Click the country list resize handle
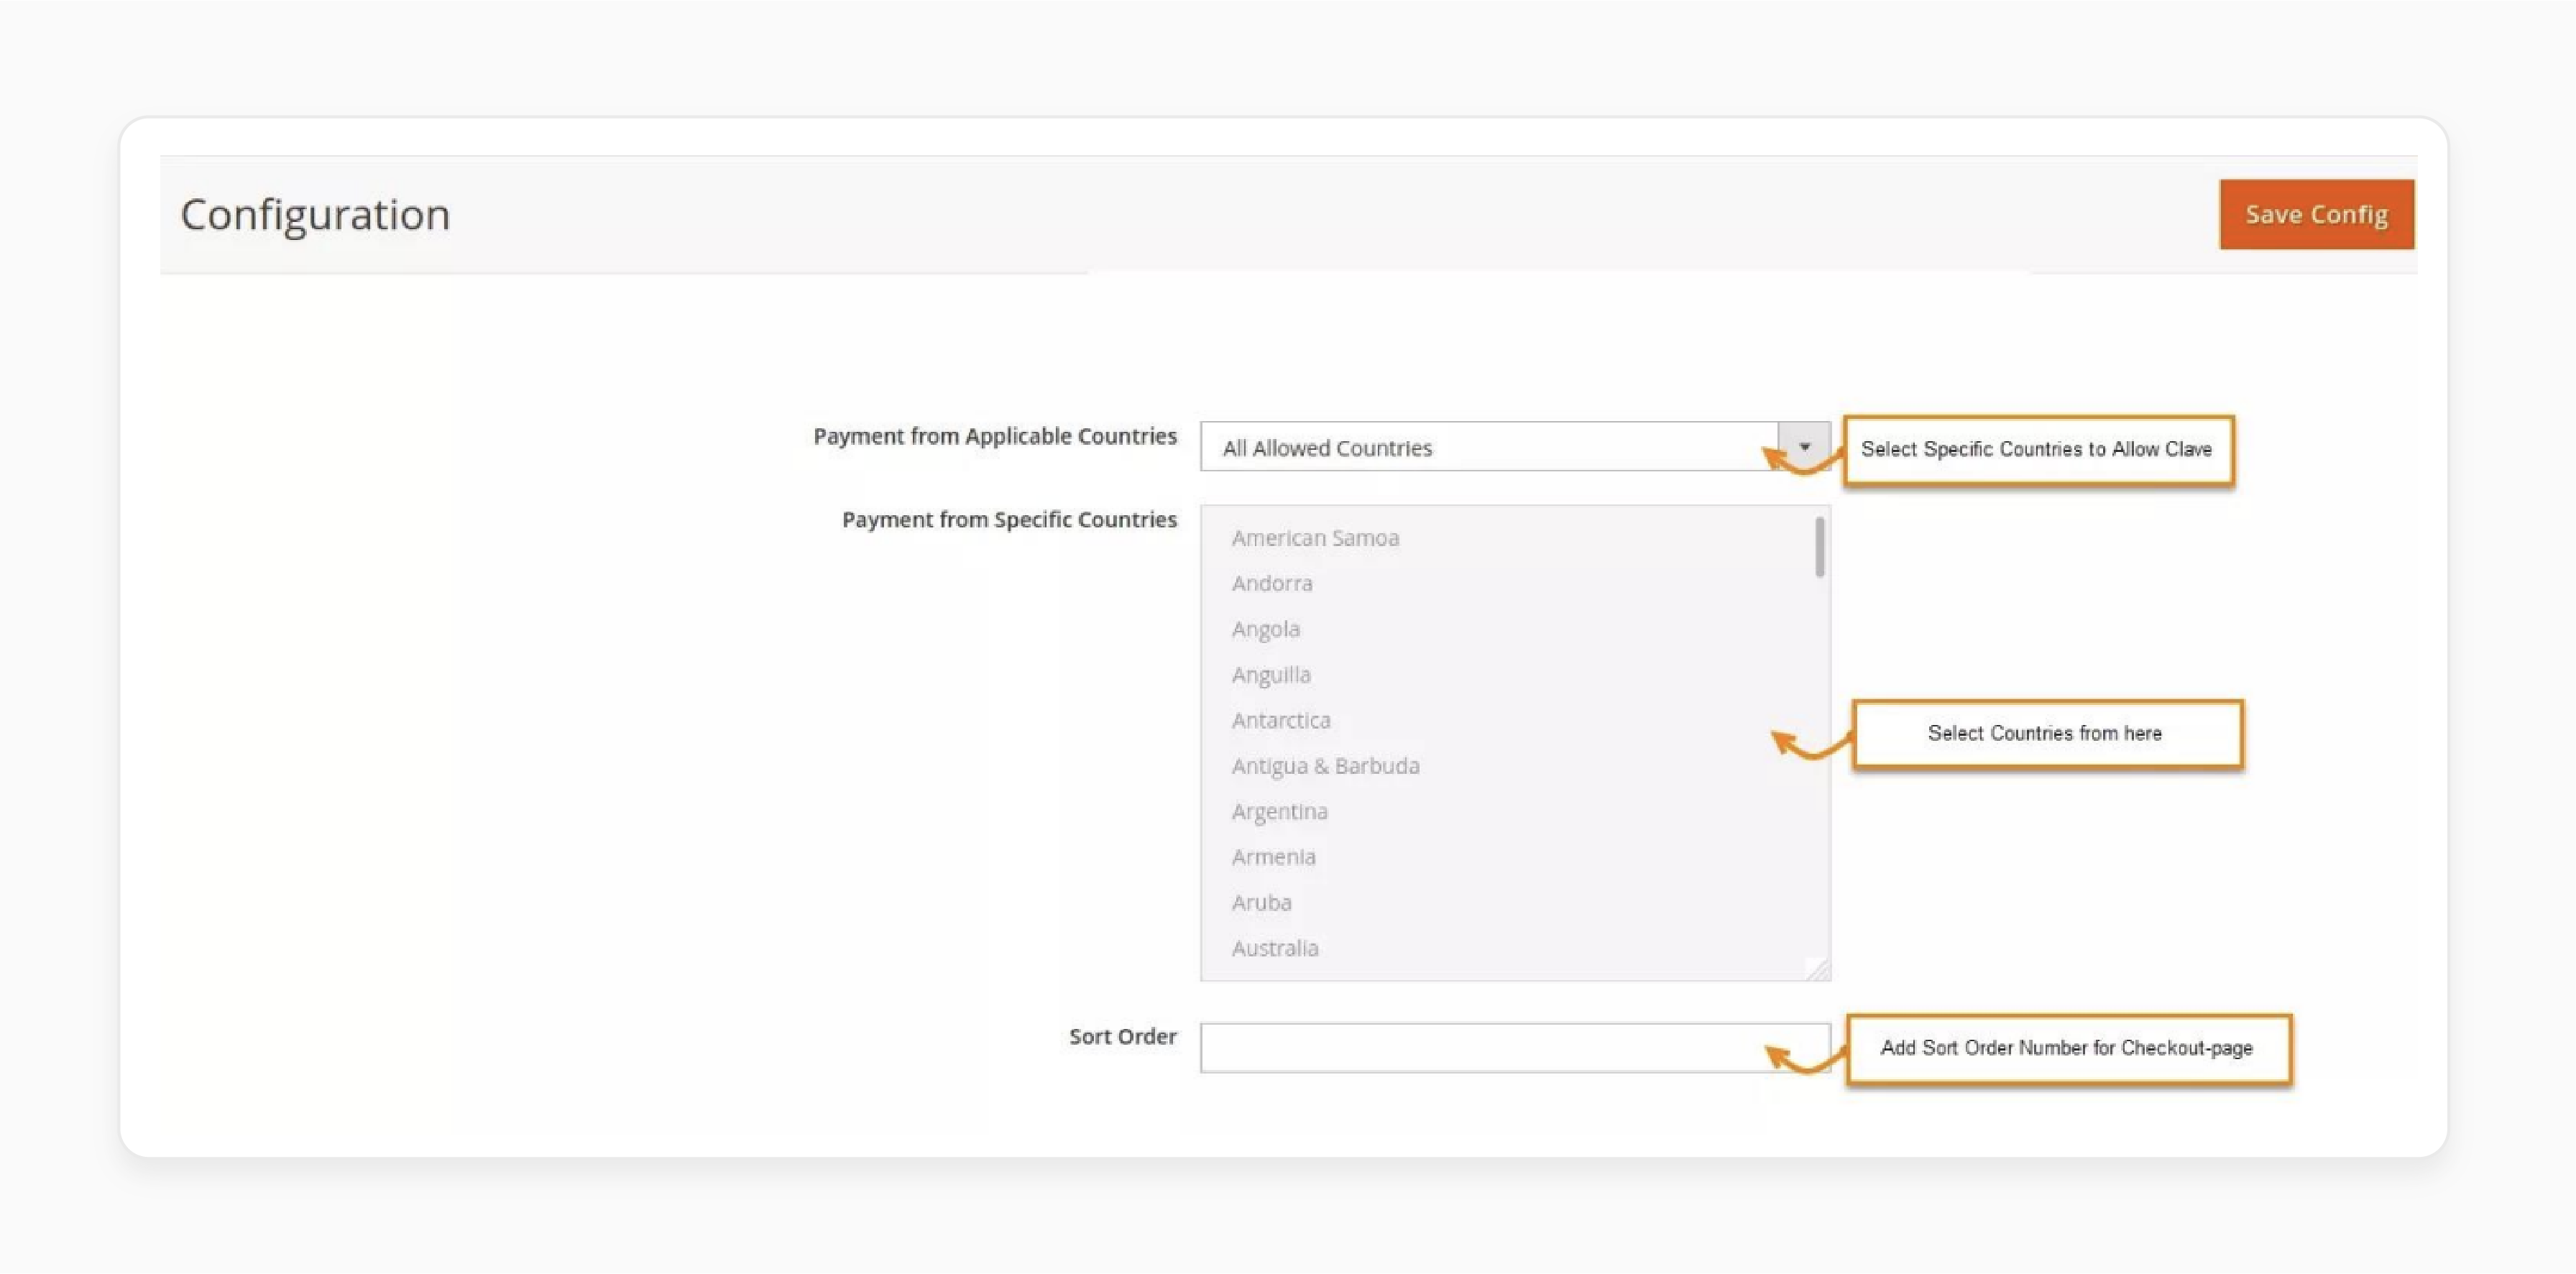Viewport: 2576px width, 1274px height. 1818,969
